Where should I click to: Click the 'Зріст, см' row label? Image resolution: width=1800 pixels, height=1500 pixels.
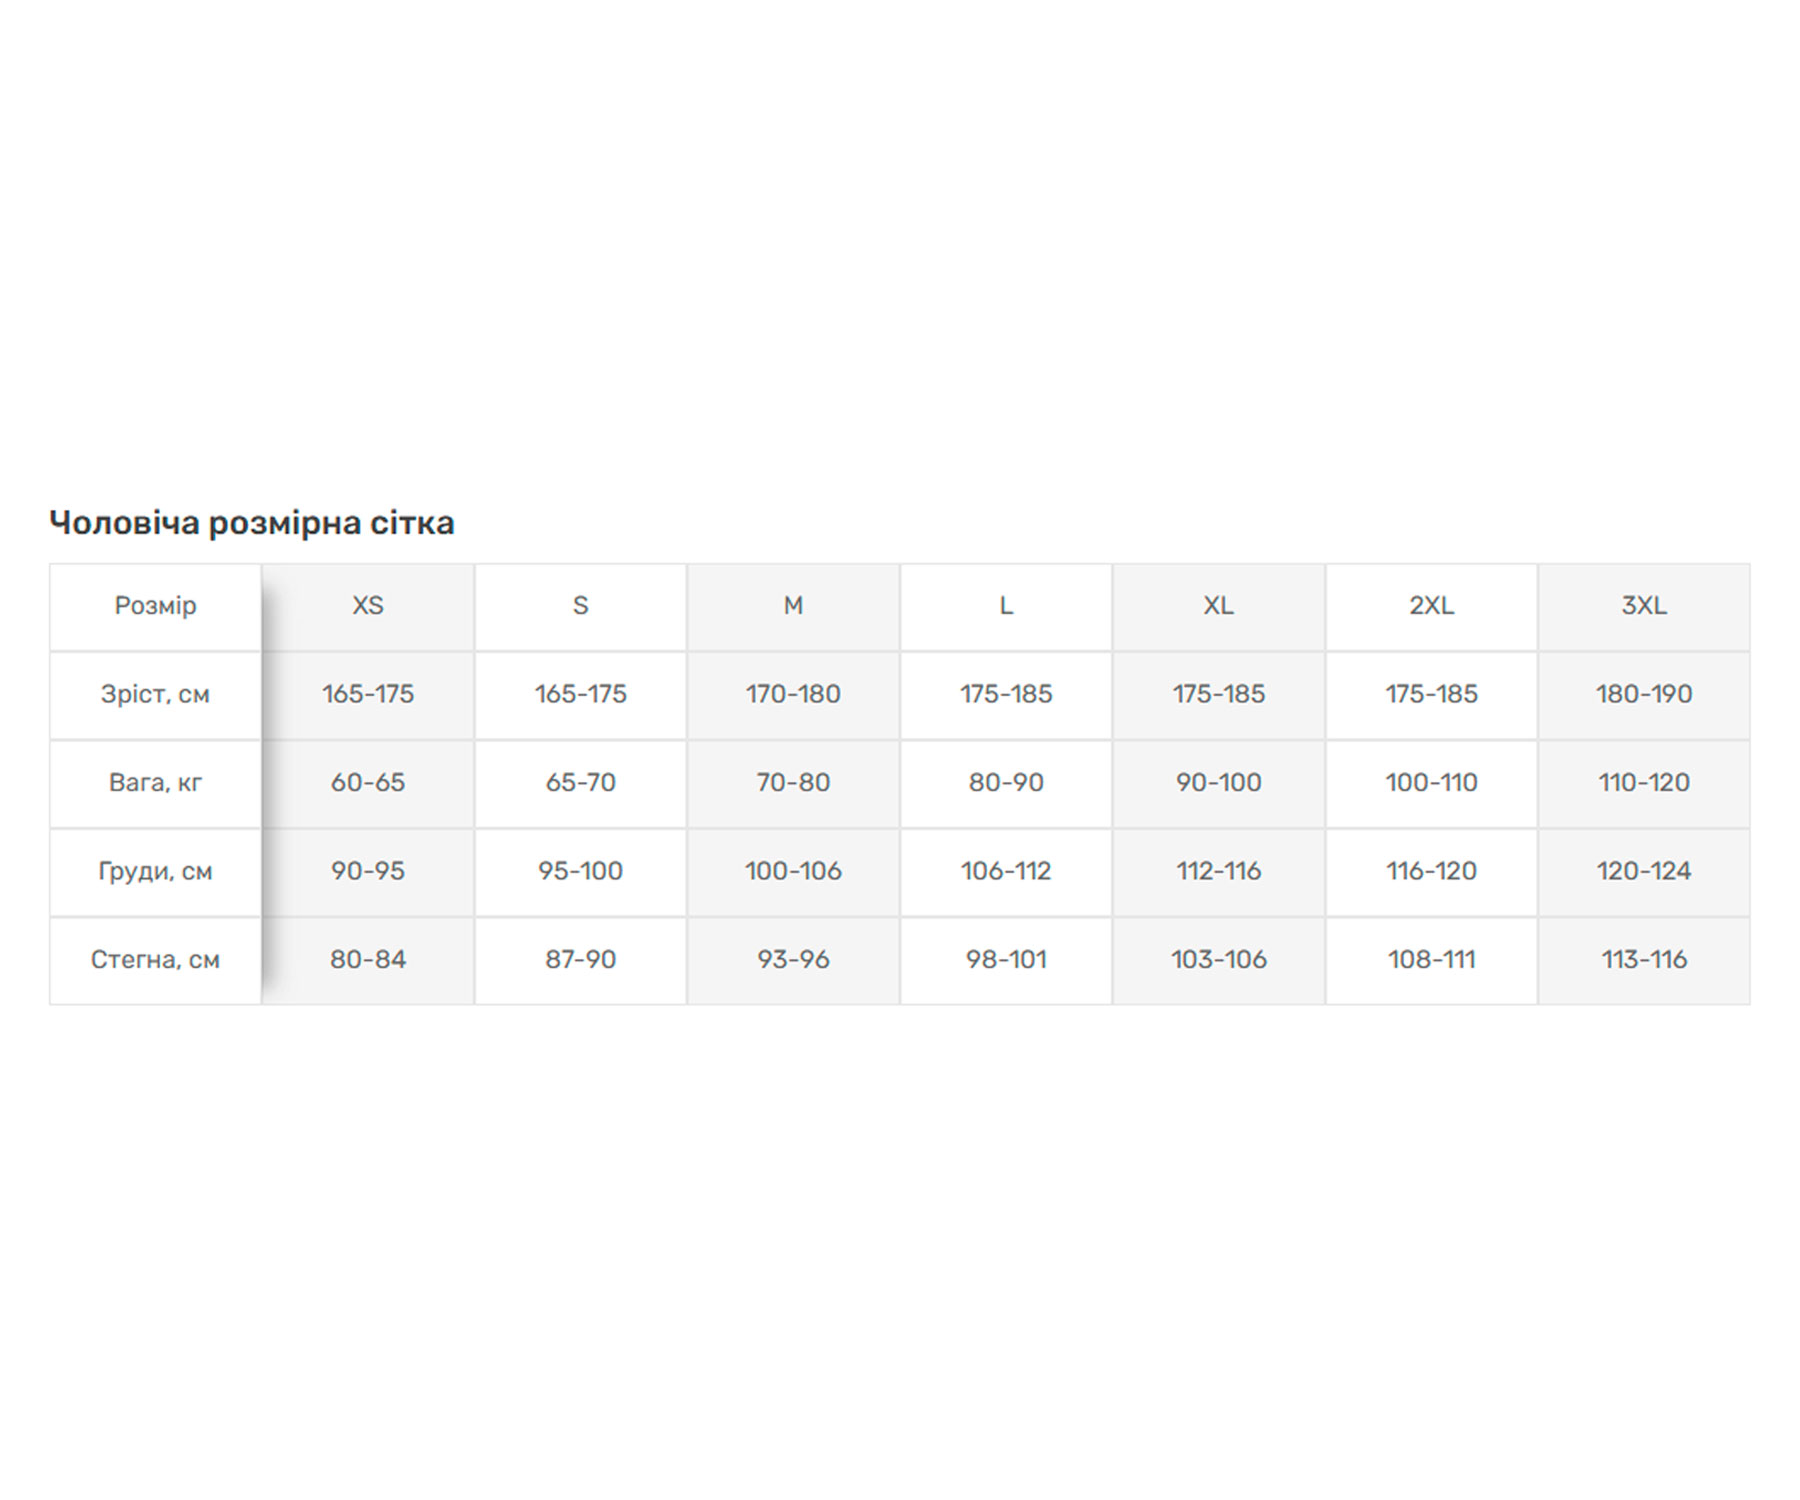tap(155, 694)
